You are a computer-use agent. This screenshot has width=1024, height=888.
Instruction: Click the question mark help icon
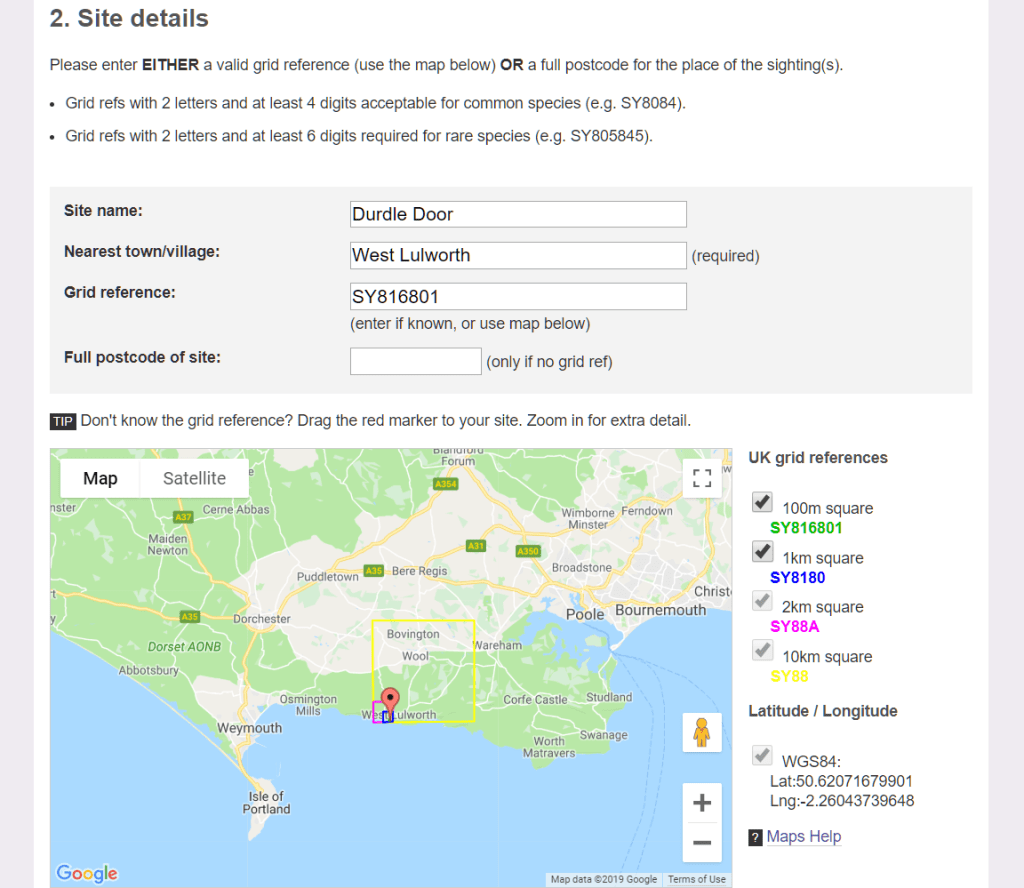pos(753,836)
